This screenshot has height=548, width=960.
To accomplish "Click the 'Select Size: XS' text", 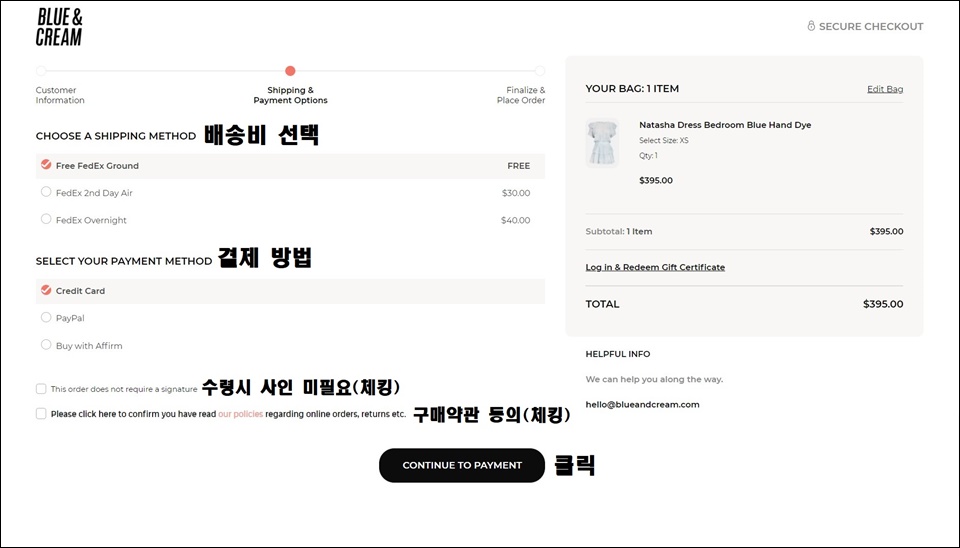I will (664, 140).
